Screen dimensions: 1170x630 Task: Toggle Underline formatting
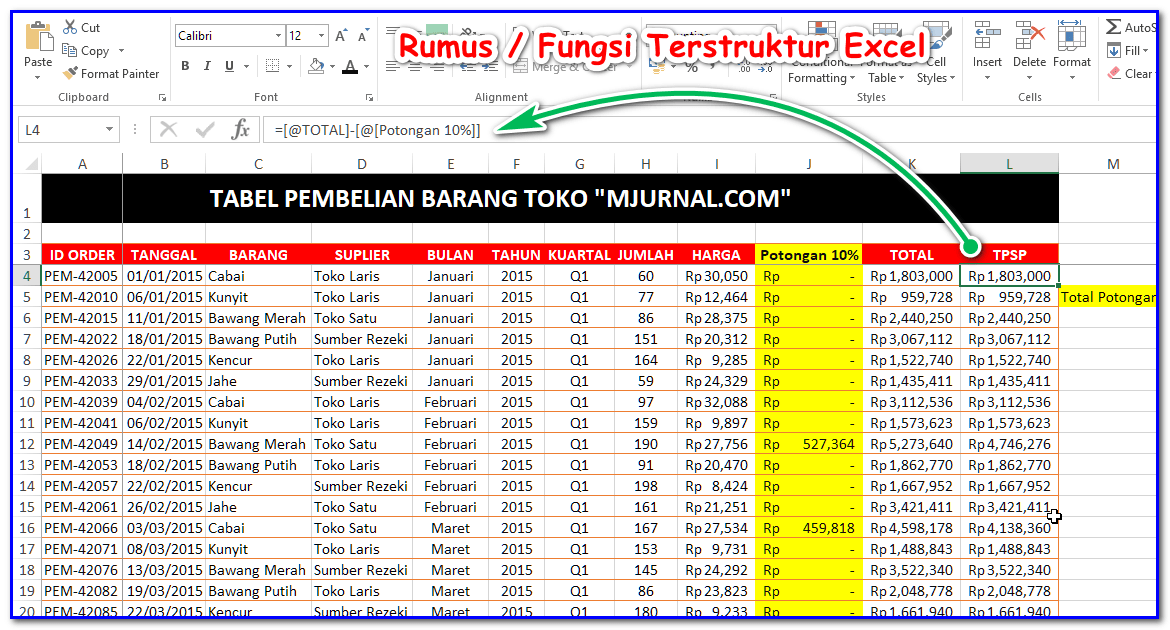[x=229, y=66]
